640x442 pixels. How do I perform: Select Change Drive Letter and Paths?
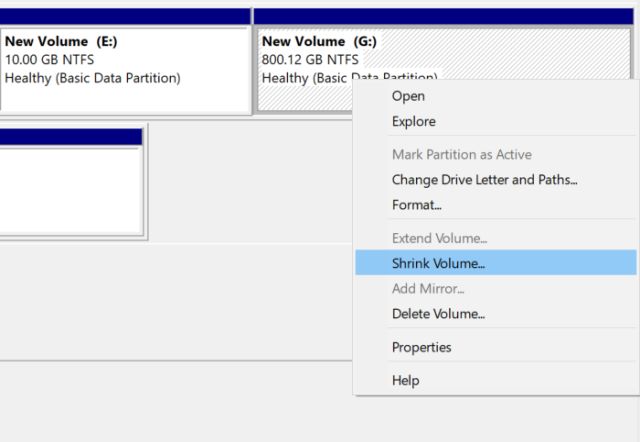pos(496,180)
